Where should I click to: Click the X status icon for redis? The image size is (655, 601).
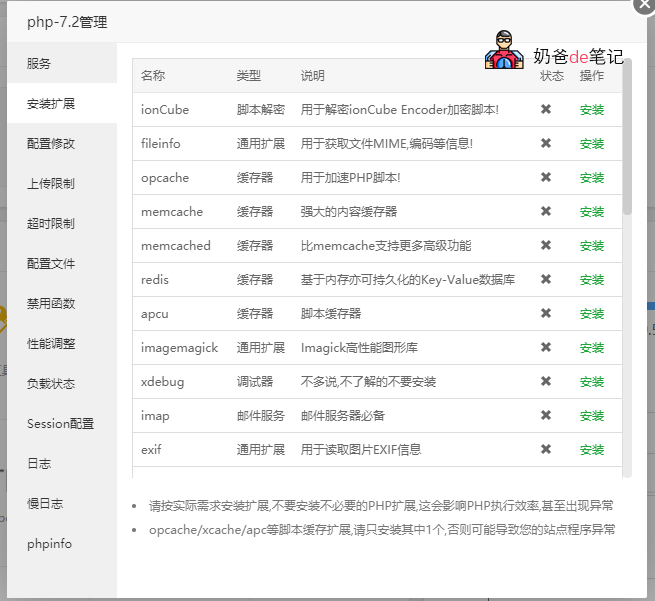click(x=546, y=279)
